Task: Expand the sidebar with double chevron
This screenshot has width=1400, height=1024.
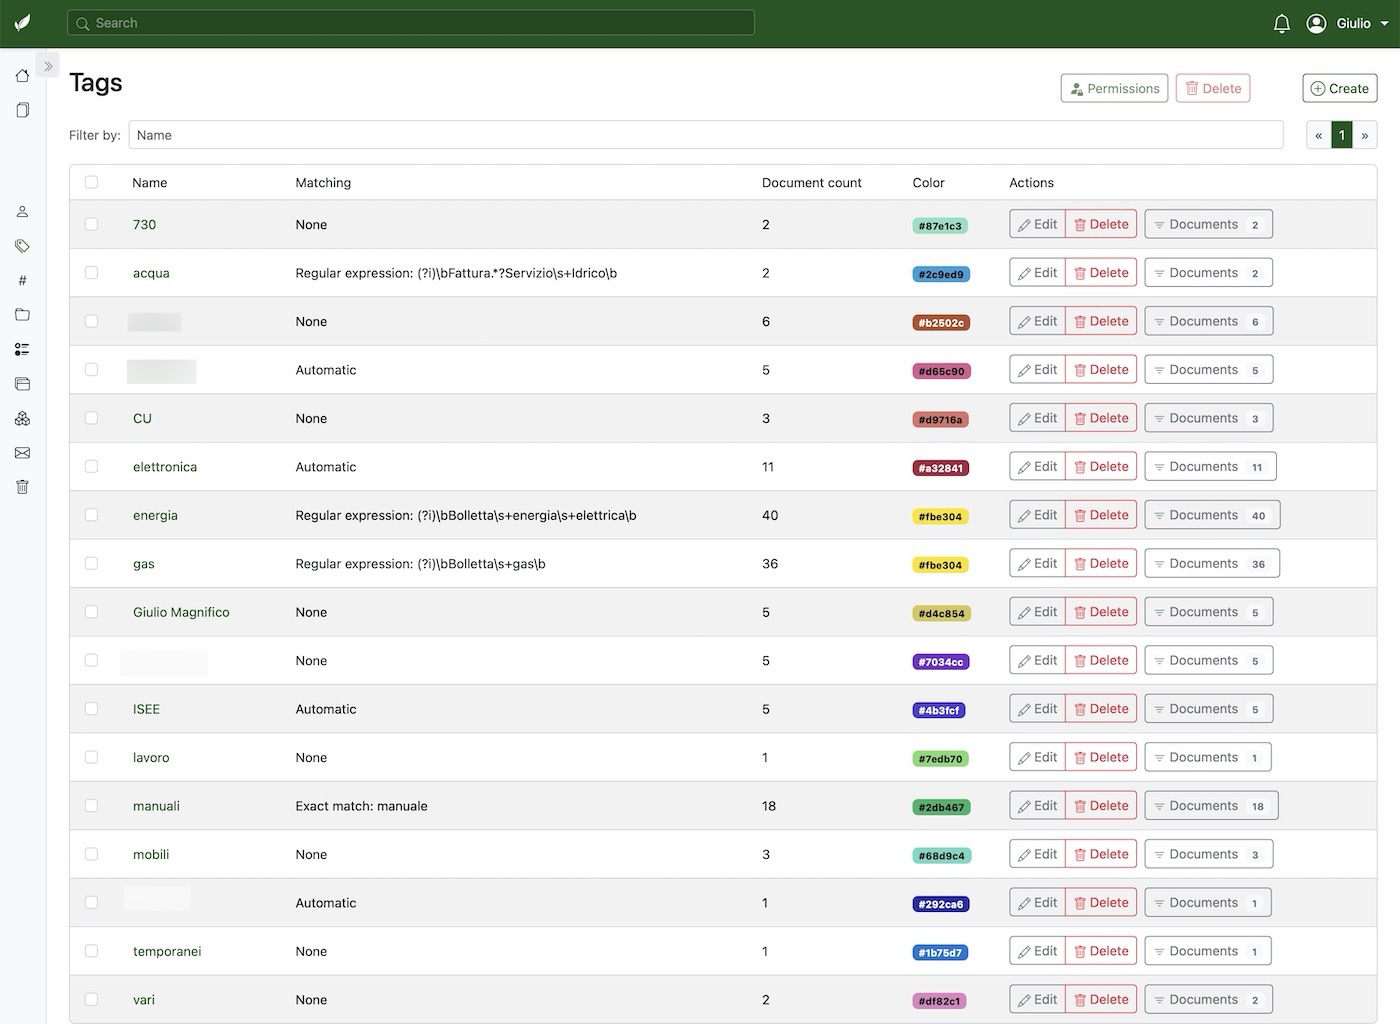Action: pyautogui.click(x=48, y=66)
